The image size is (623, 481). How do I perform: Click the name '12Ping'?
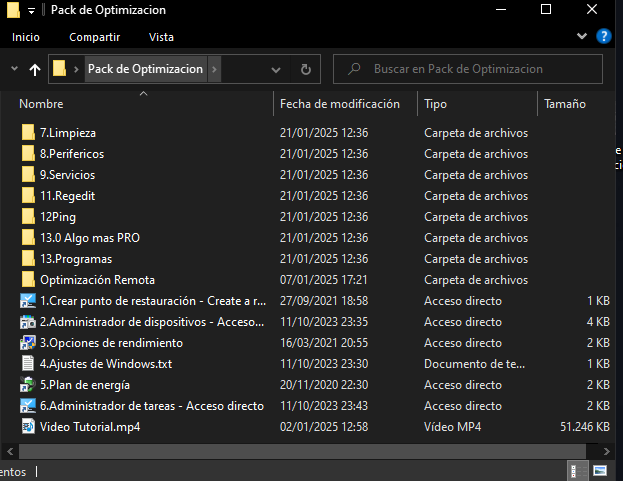click(58, 217)
